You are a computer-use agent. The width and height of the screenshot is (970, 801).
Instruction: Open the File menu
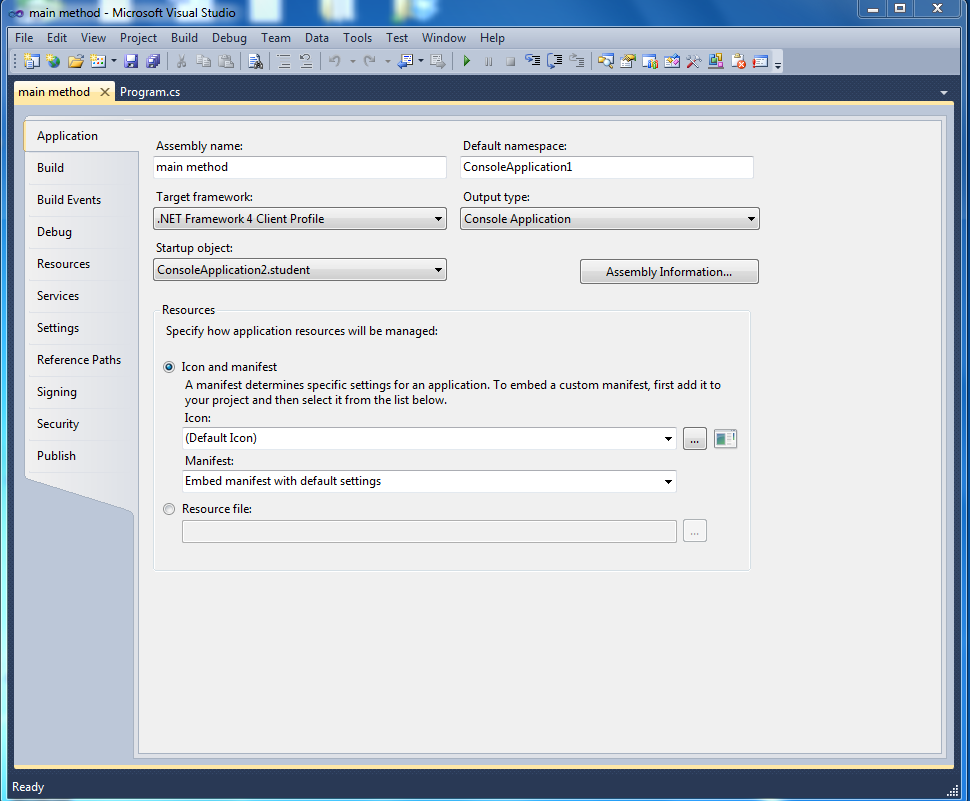tap(24, 38)
